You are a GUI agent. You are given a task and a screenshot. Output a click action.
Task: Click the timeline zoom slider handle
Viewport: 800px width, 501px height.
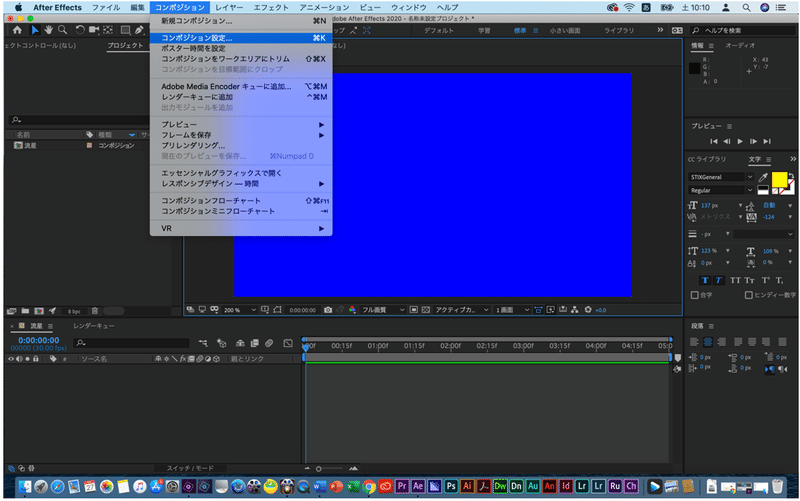tap(318, 469)
